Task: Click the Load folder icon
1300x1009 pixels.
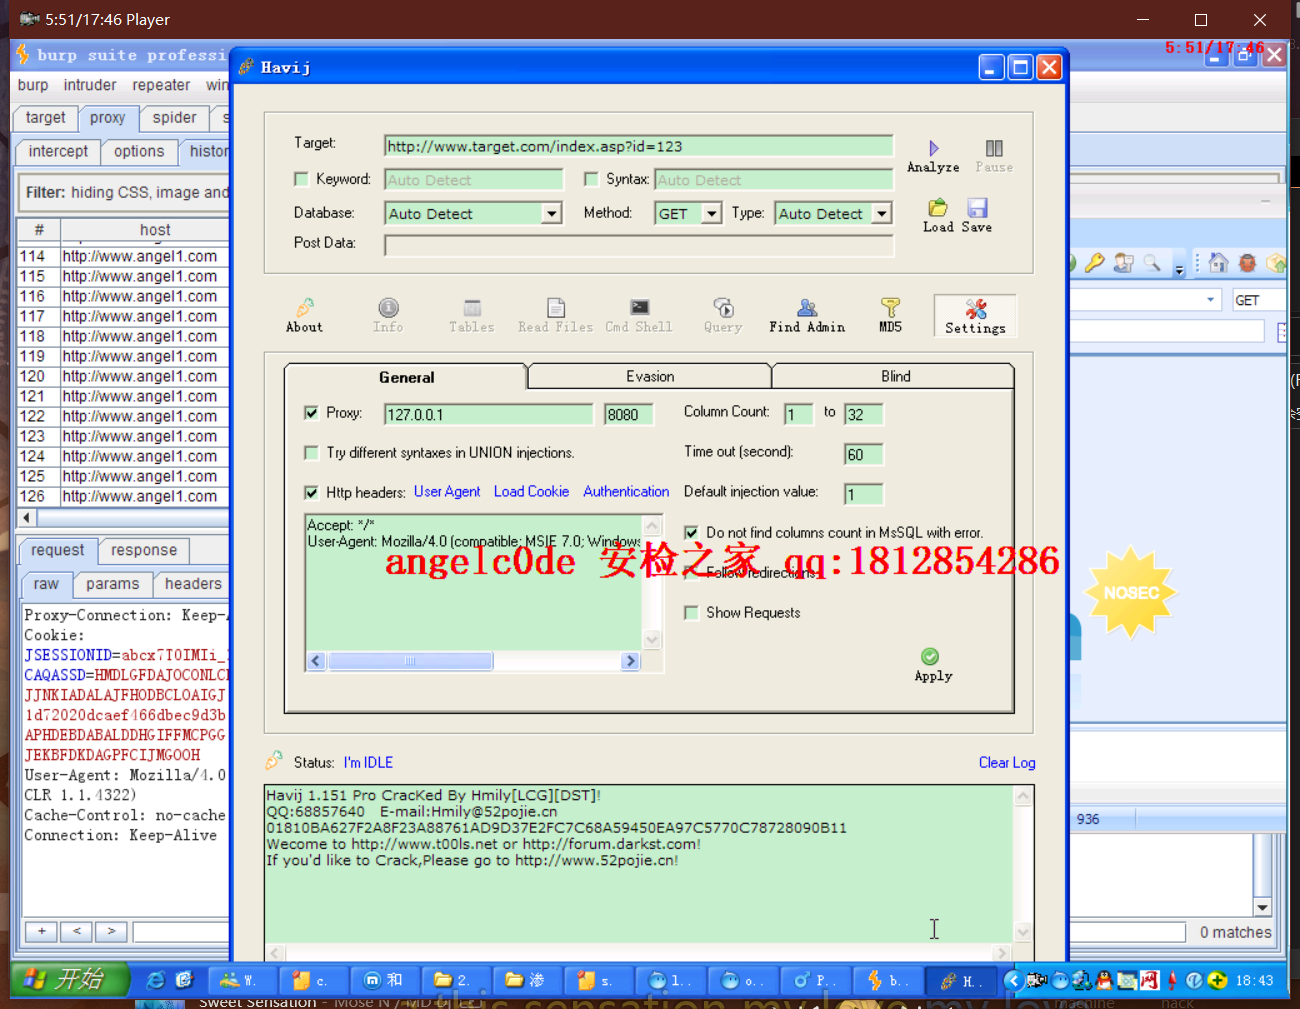Action: point(938,208)
